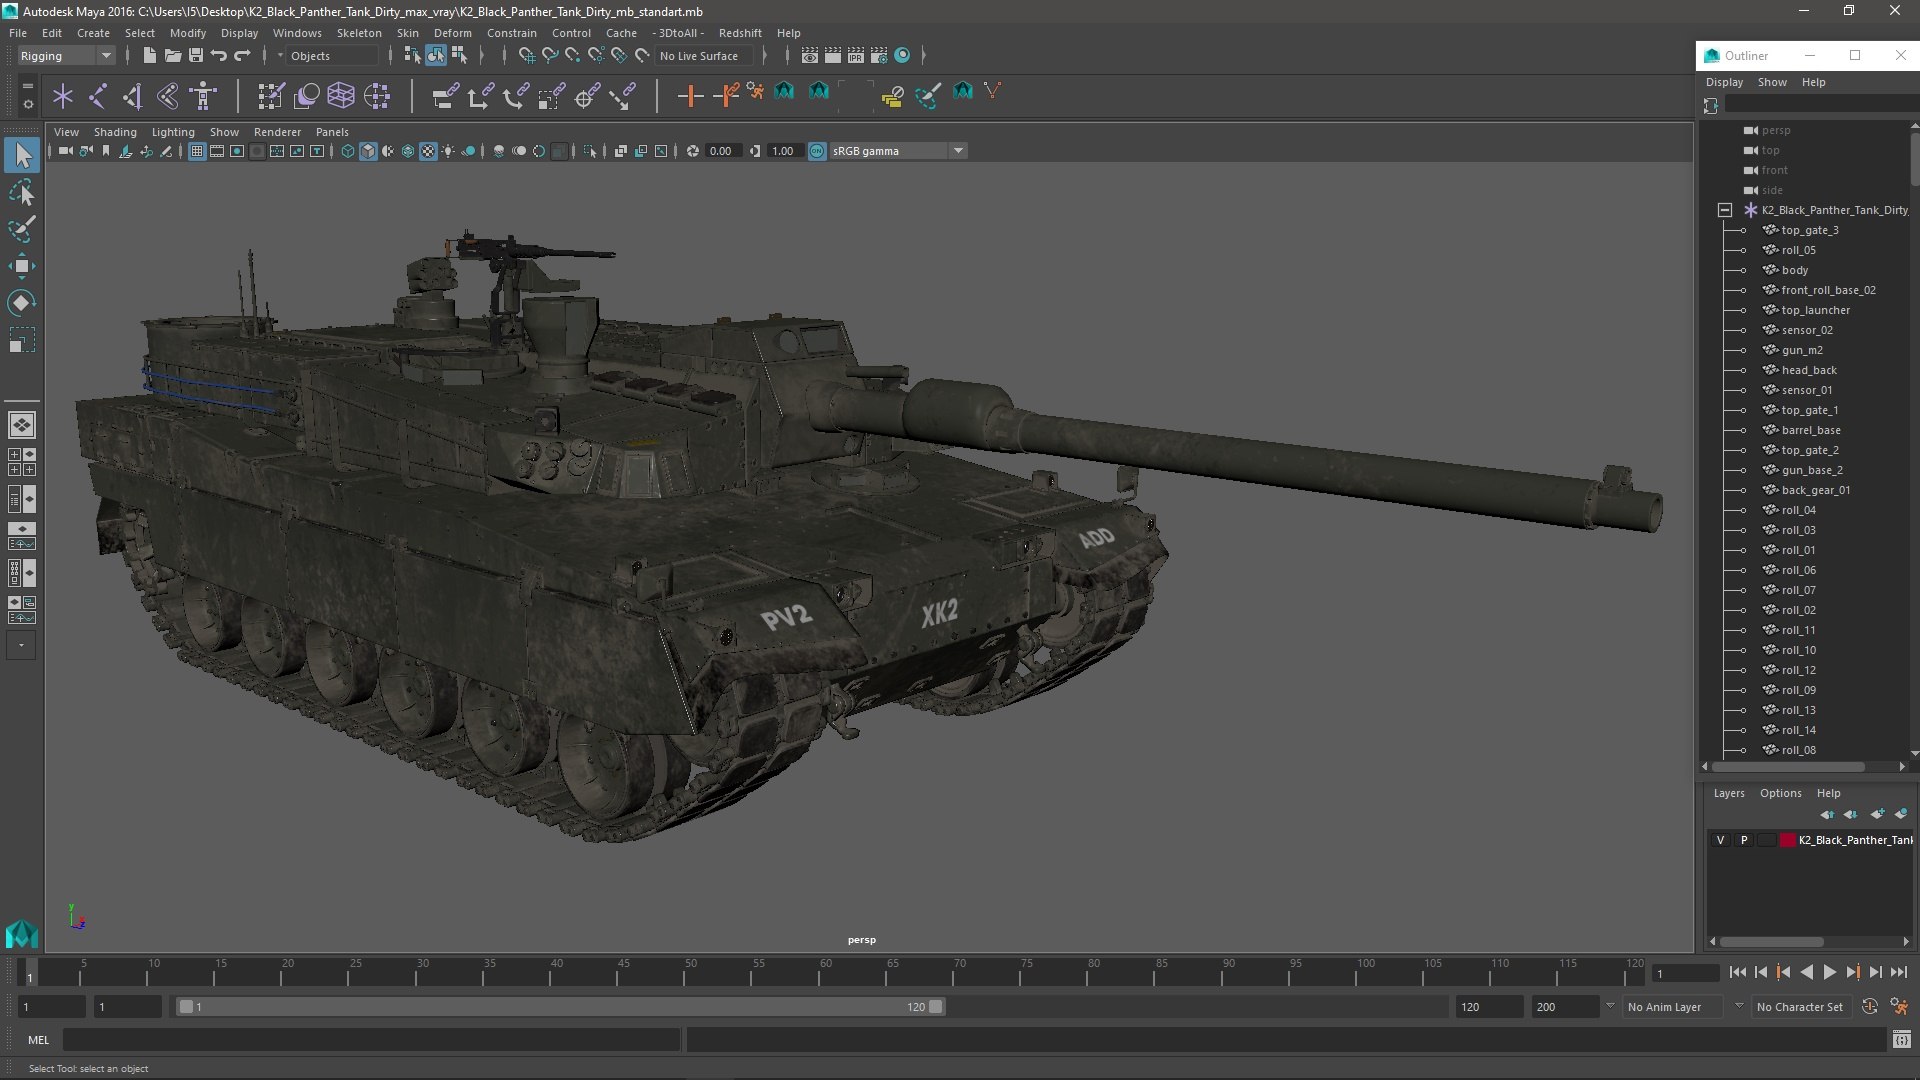Create a new layer from selected
Viewport: 1920px width, 1080px height.
pyautogui.click(x=1901, y=814)
